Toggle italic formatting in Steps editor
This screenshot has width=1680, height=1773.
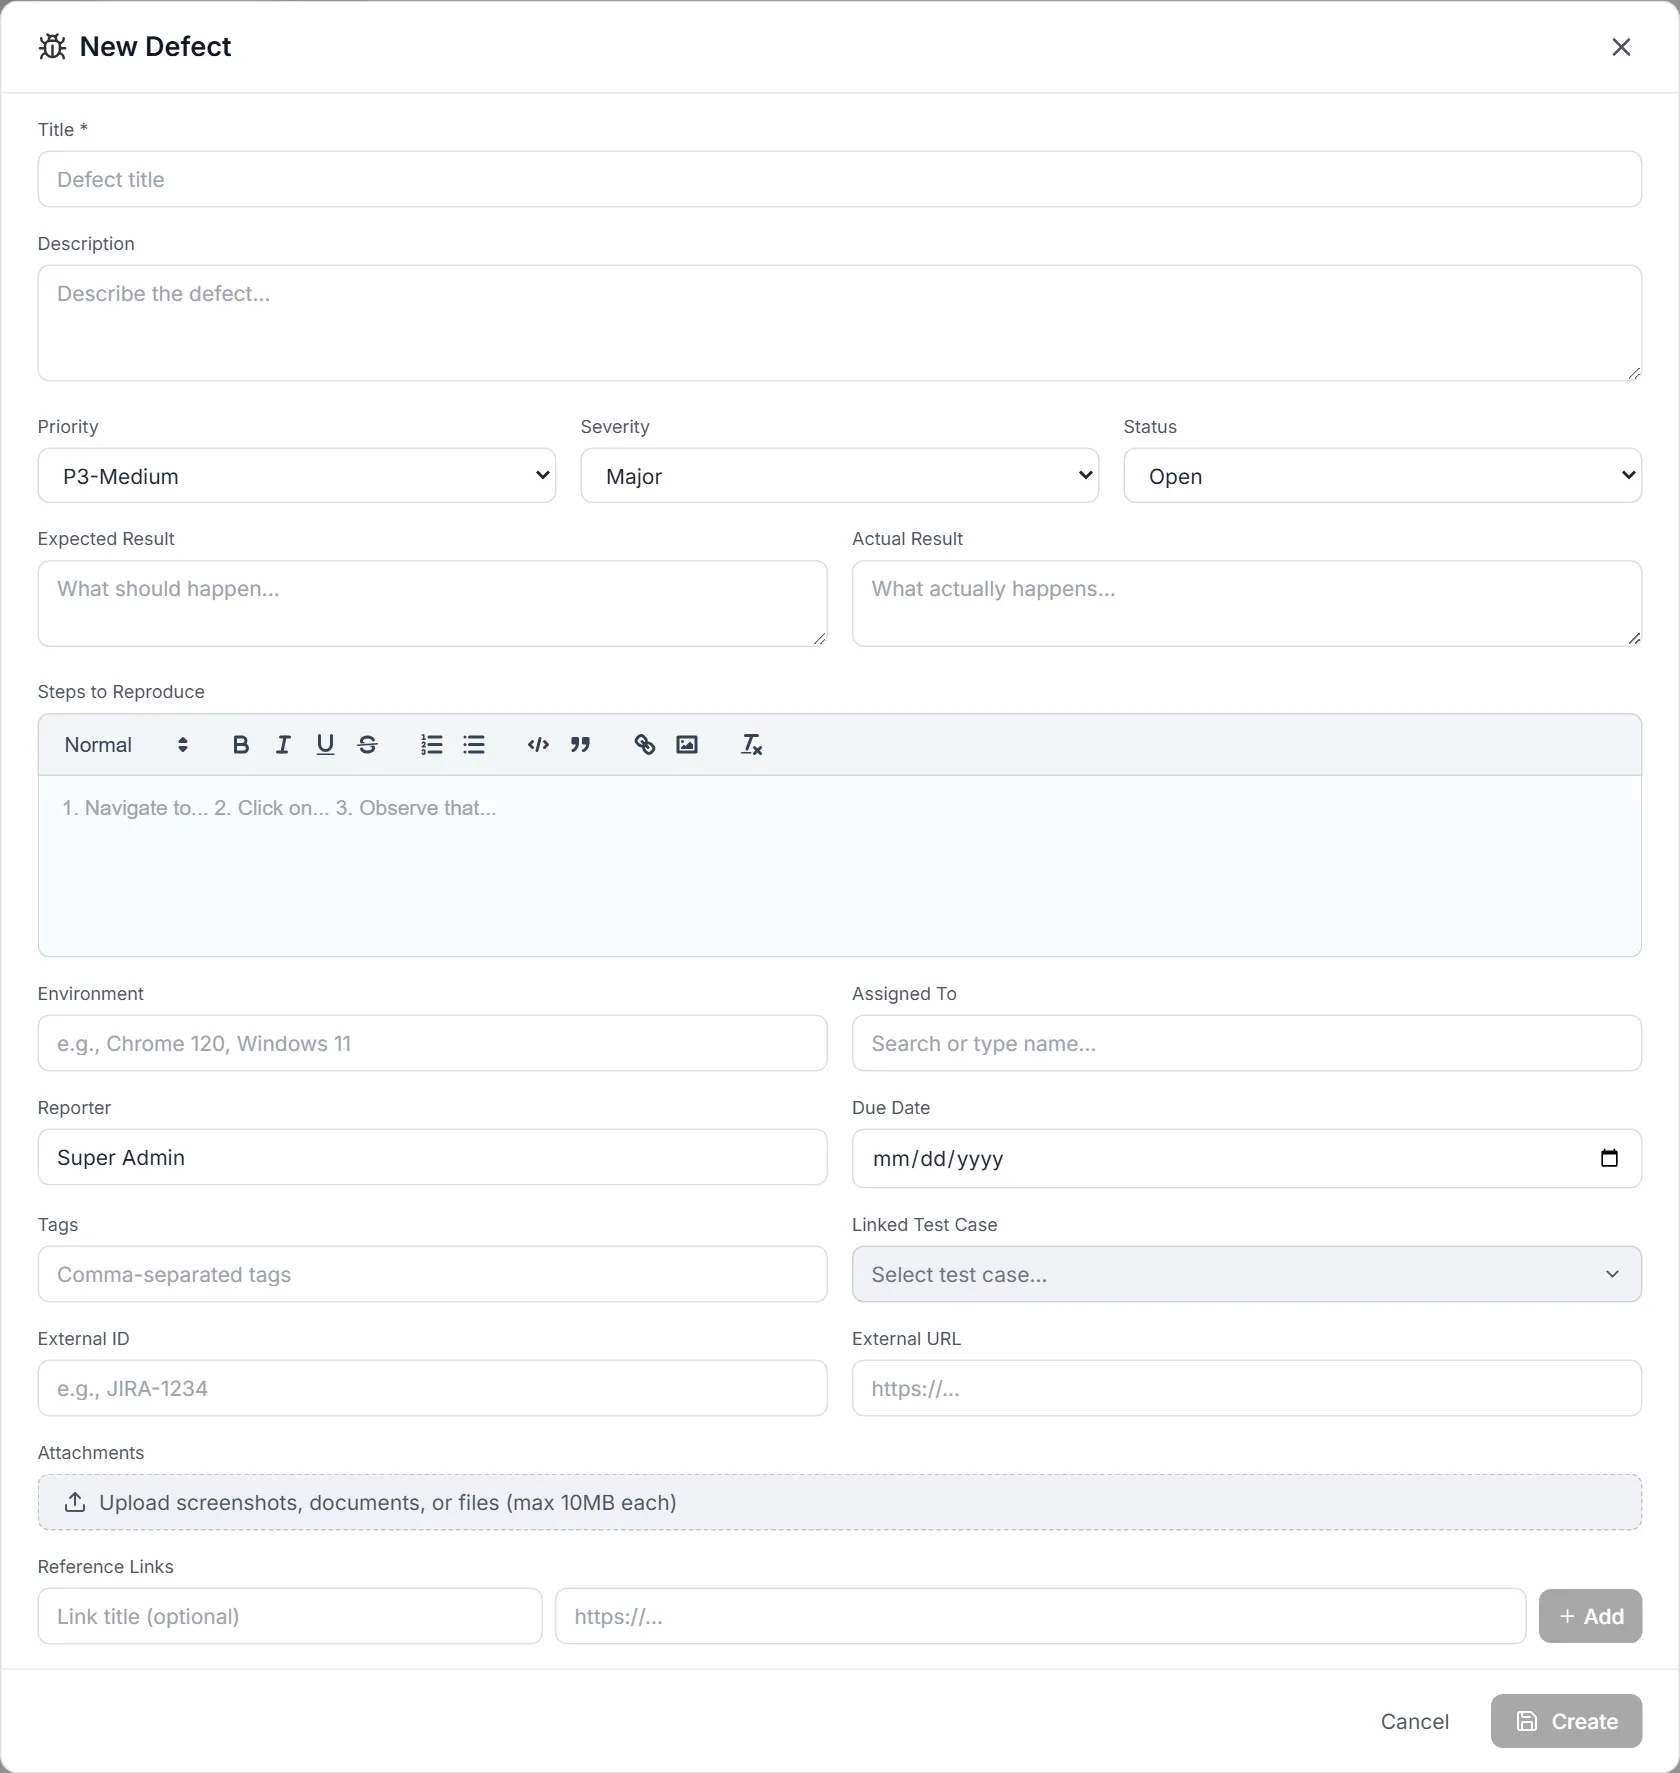click(283, 745)
